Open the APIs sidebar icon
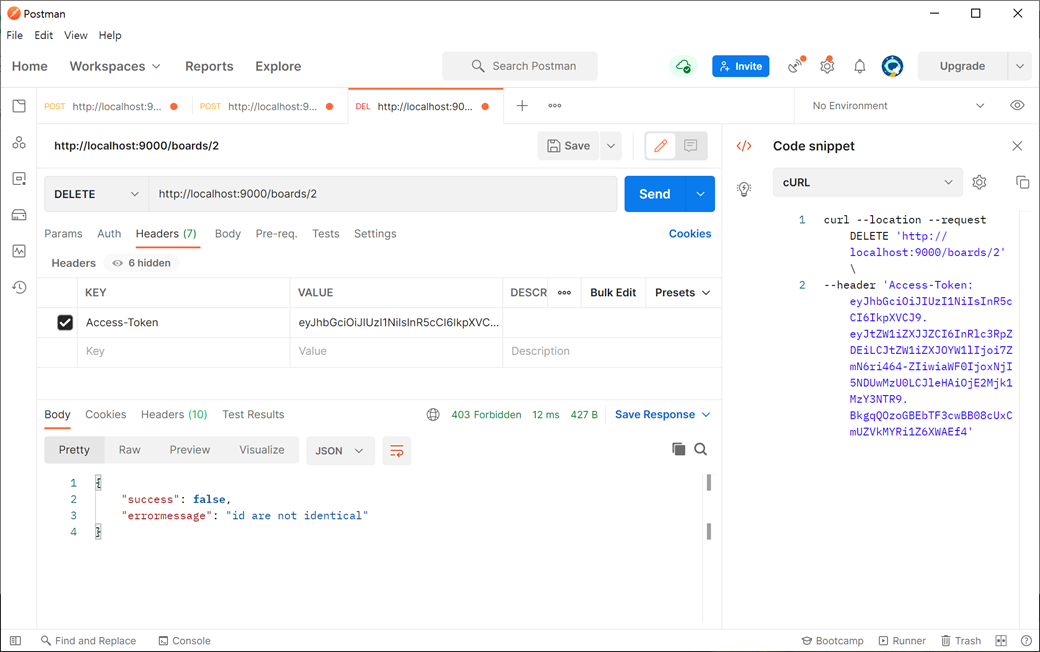This screenshot has height=652, width=1040. pyautogui.click(x=19, y=143)
